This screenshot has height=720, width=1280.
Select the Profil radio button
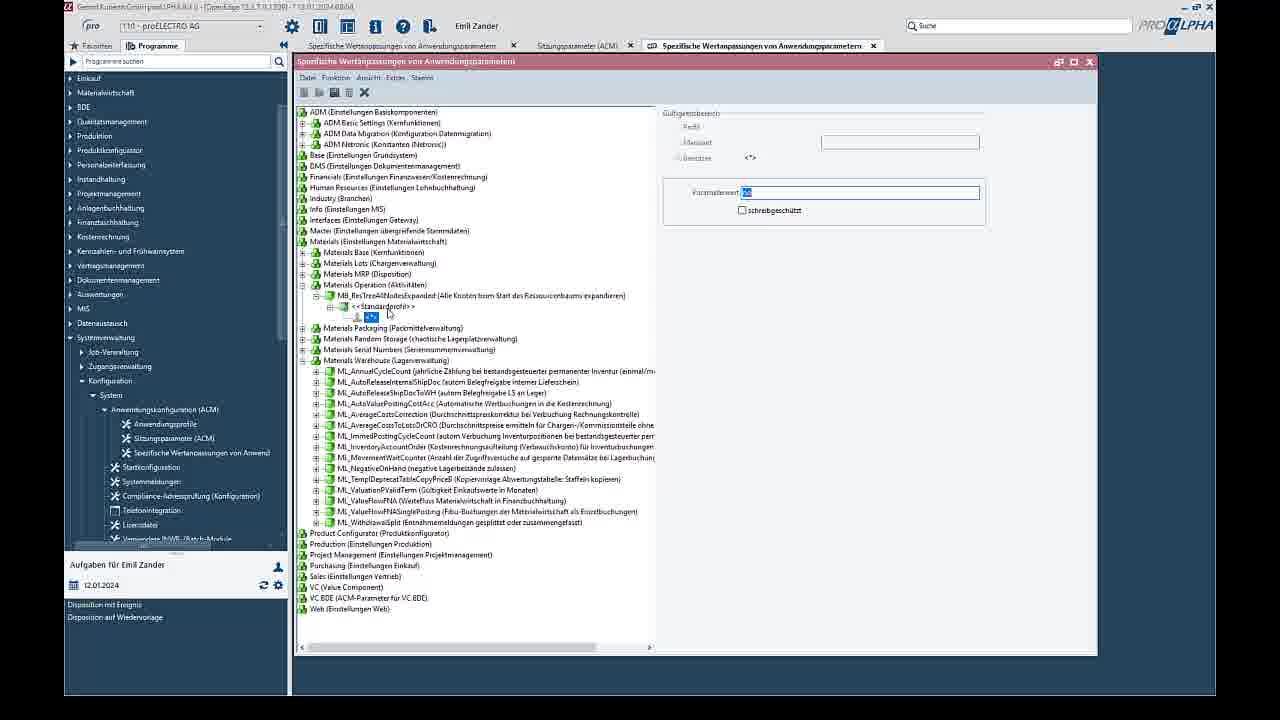[678, 127]
